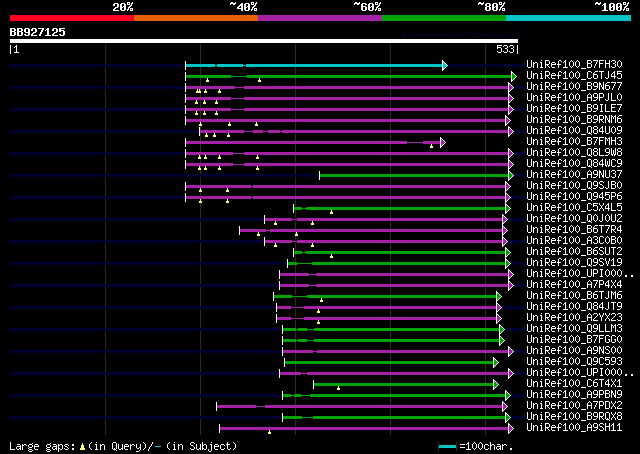Select the UniRef100_A9NS00 label

click(x=574, y=351)
